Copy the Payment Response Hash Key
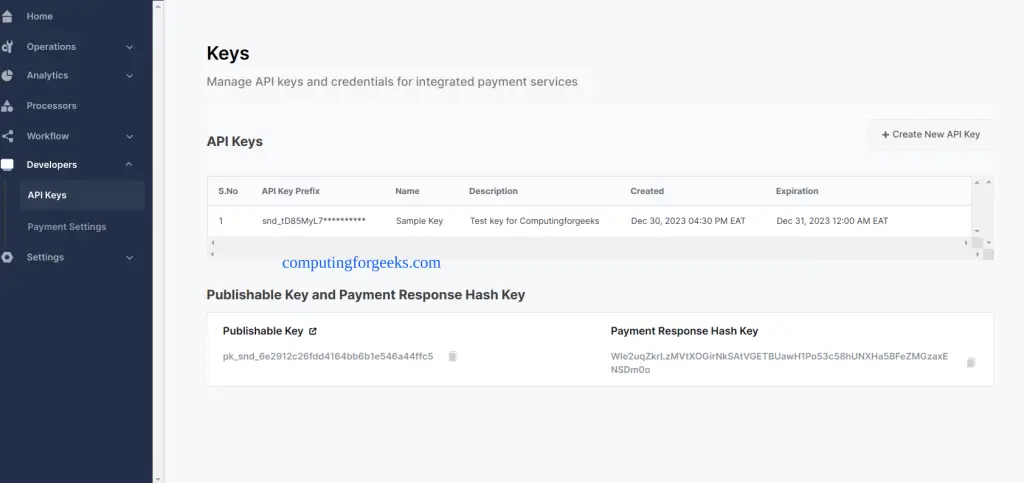 [970, 362]
